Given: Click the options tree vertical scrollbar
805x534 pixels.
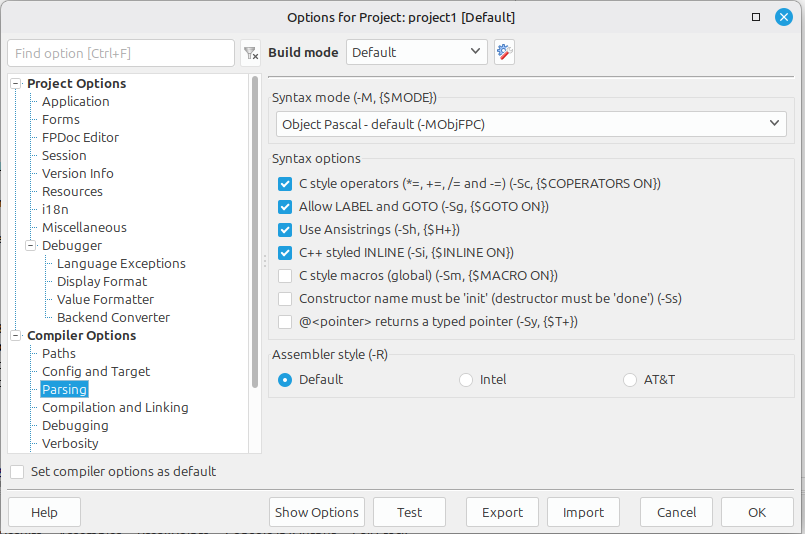Looking at the screenshot, I should [x=255, y=230].
